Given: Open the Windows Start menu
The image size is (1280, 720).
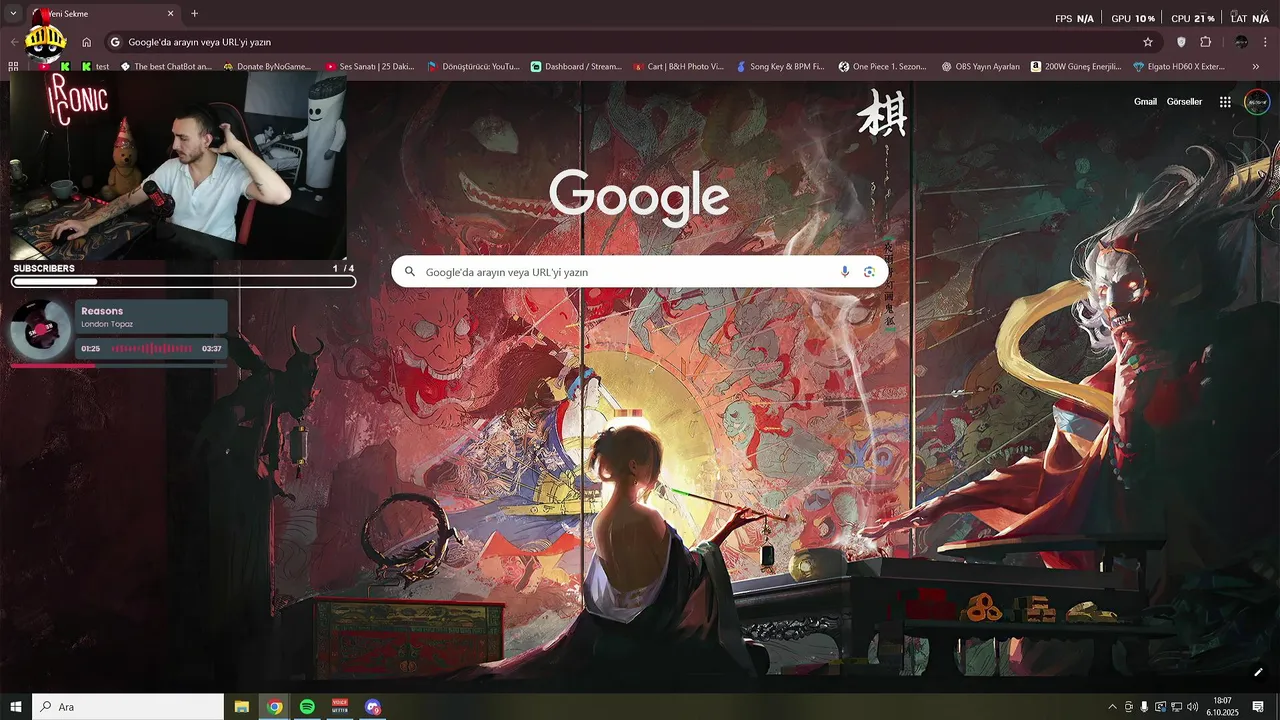Looking at the screenshot, I should click(x=16, y=707).
